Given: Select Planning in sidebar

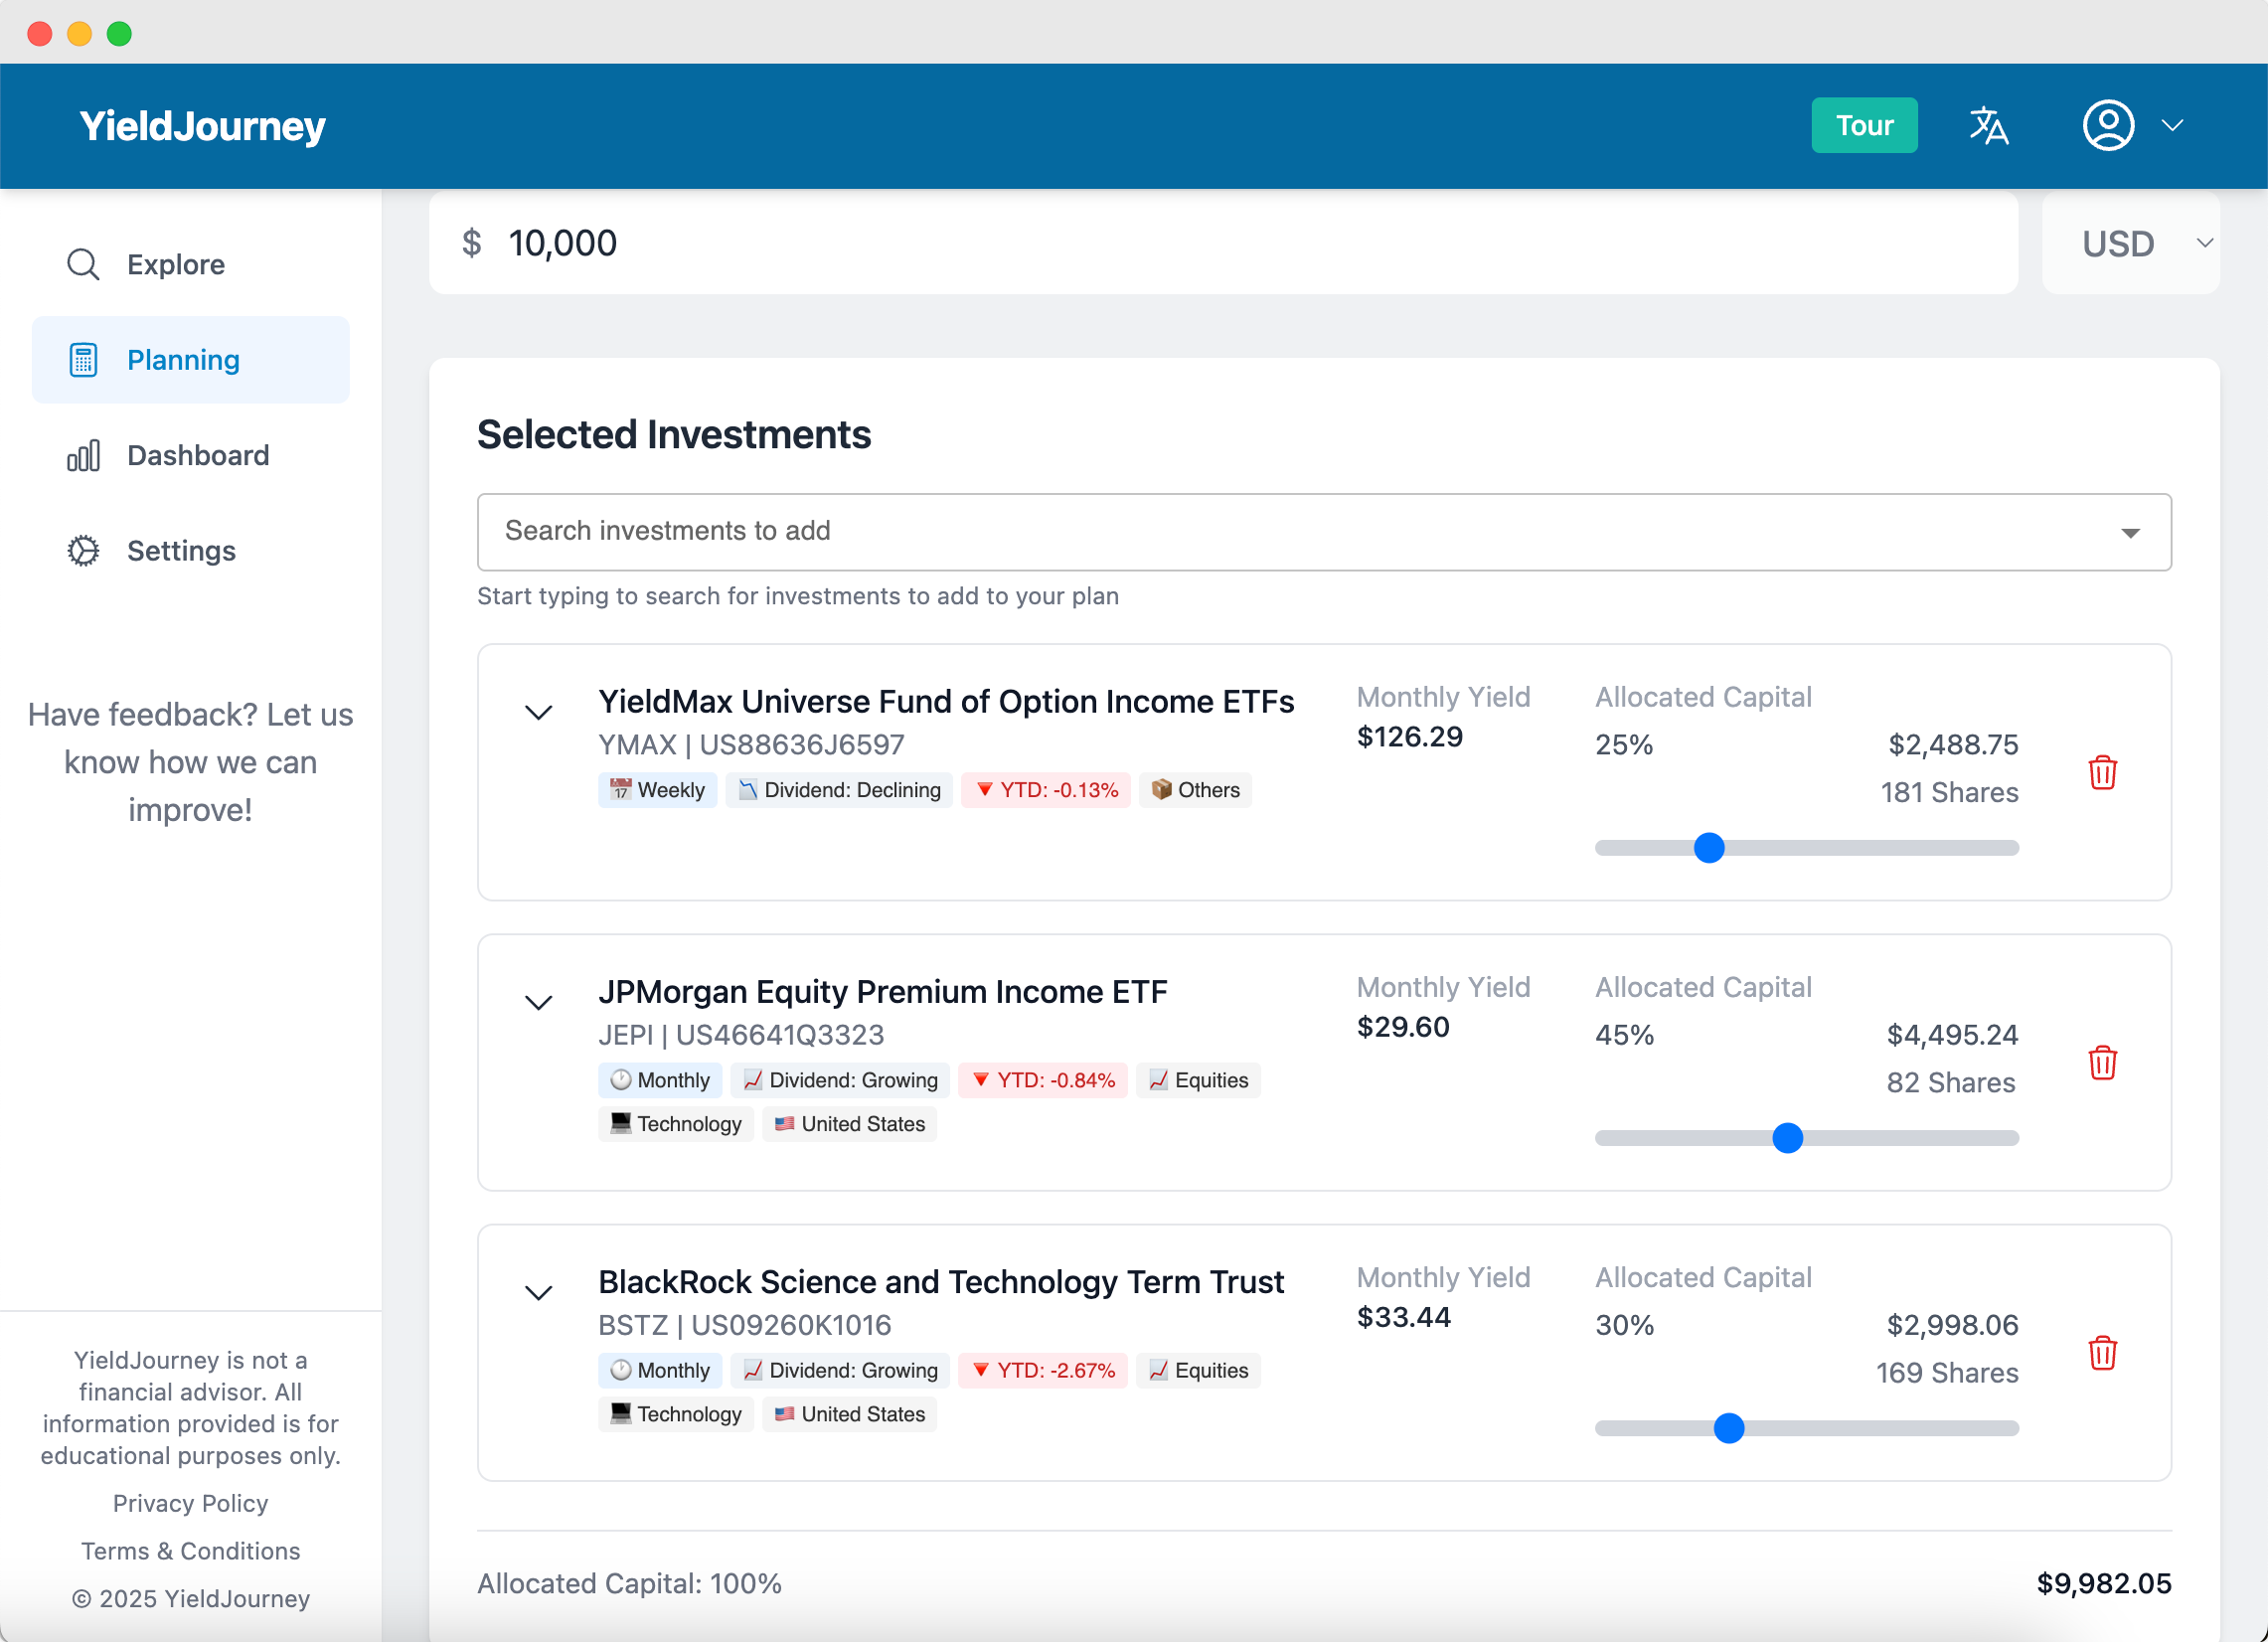Looking at the screenshot, I should pos(191,360).
